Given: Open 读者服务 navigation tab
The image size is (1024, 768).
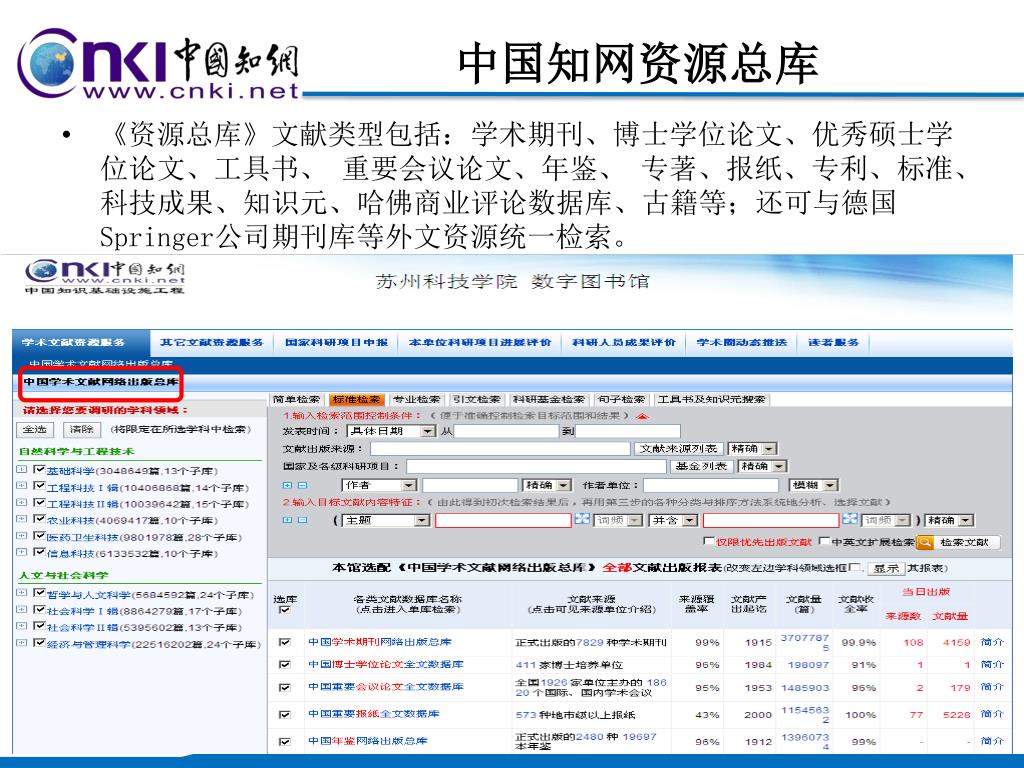Looking at the screenshot, I should point(833,342).
